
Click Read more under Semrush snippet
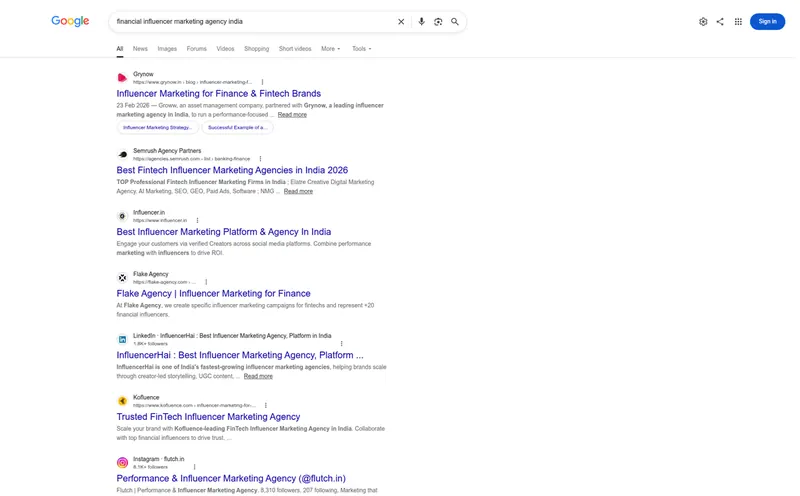tap(298, 191)
